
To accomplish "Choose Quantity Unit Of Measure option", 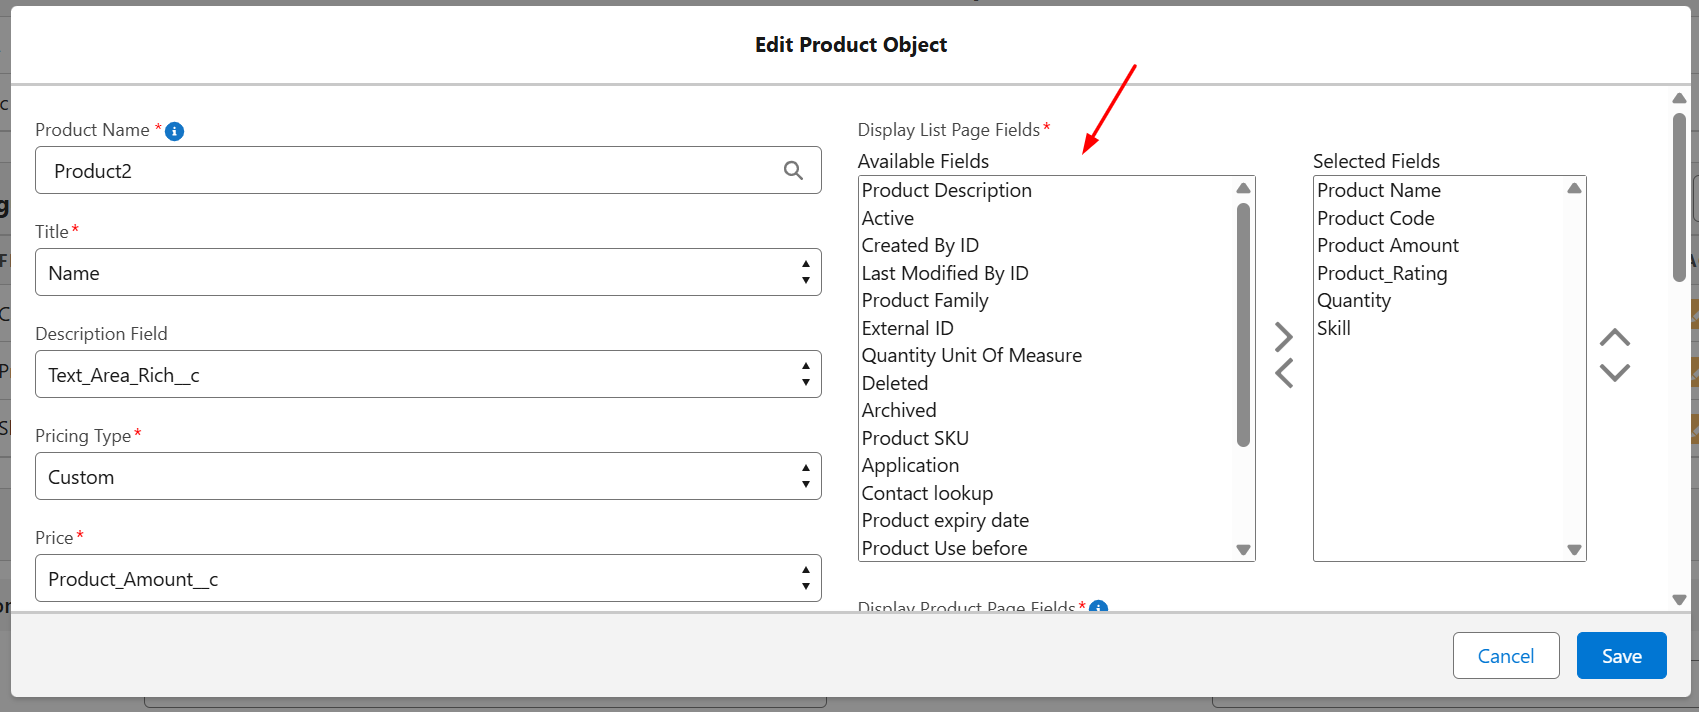I will click(x=971, y=356).
